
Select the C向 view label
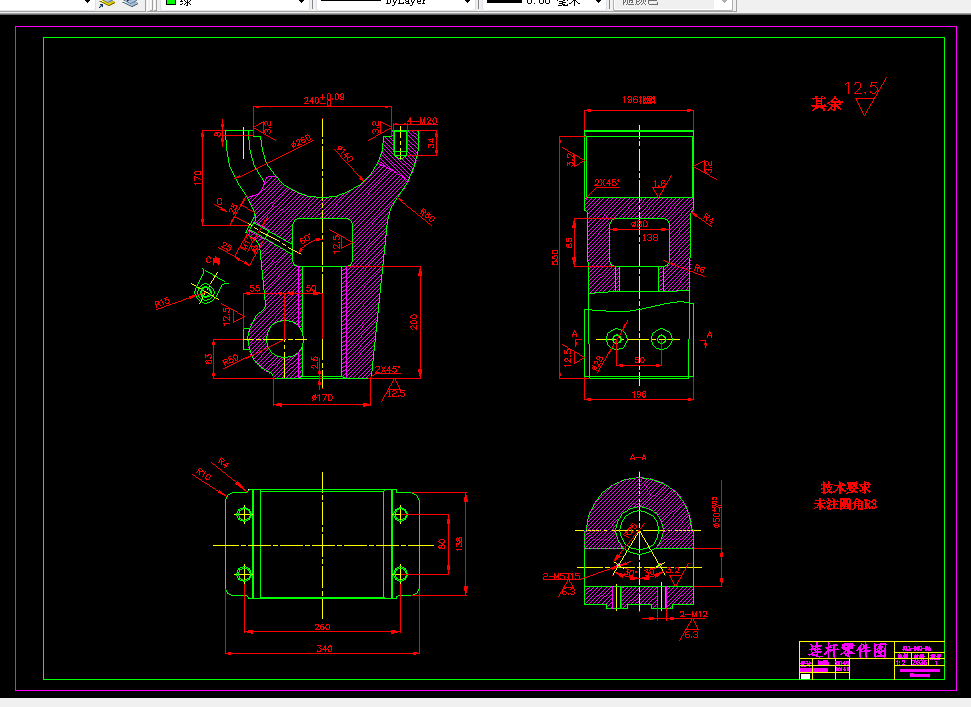(212, 260)
